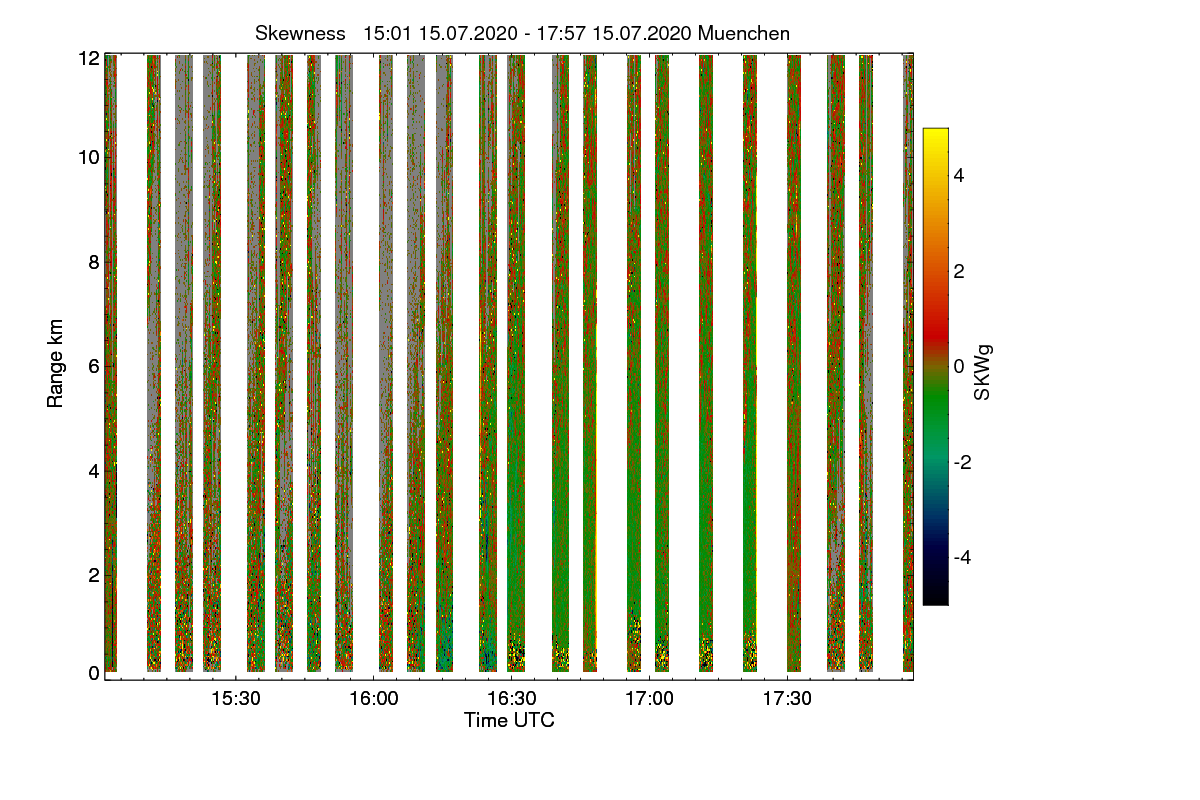Click the range axis tick label 0
The image size is (1200, 800).
coord(94,673)
